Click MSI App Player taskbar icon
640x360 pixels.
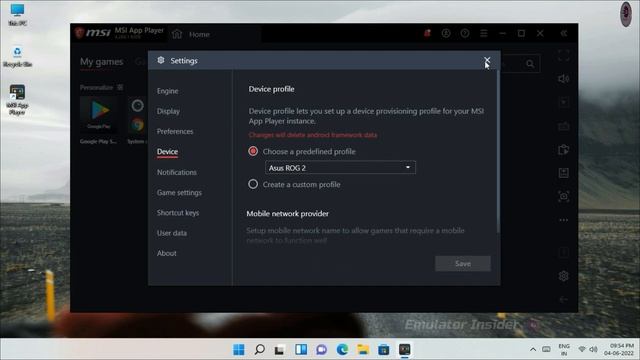[x=404, y=349]
